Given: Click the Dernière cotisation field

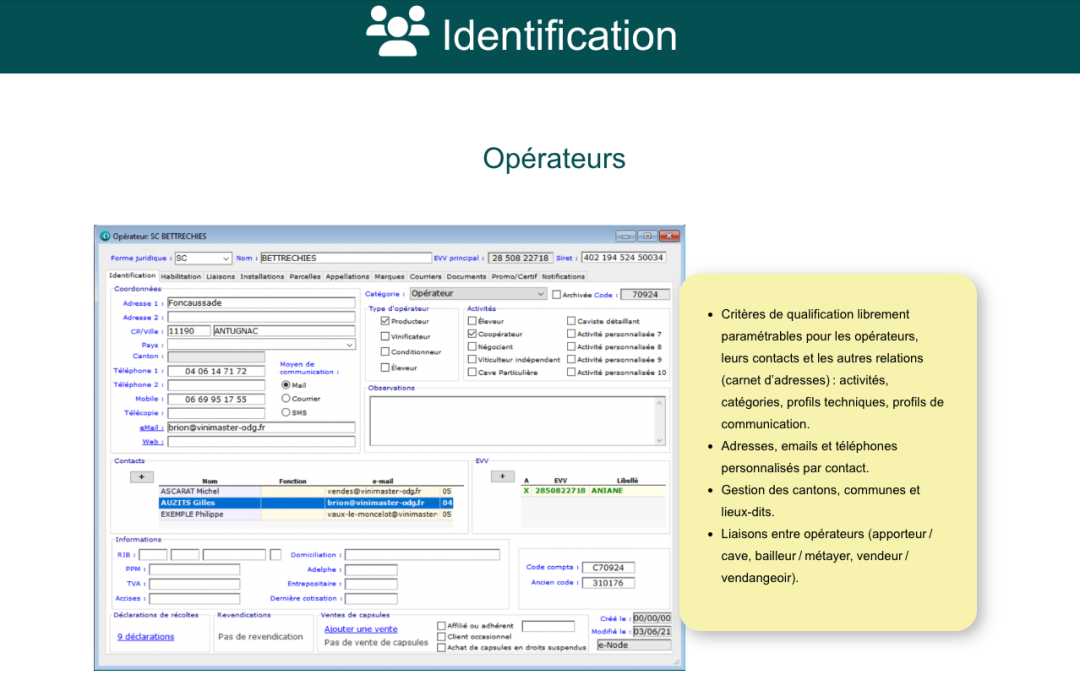Looking at the screenshot, I should point(371,599).
